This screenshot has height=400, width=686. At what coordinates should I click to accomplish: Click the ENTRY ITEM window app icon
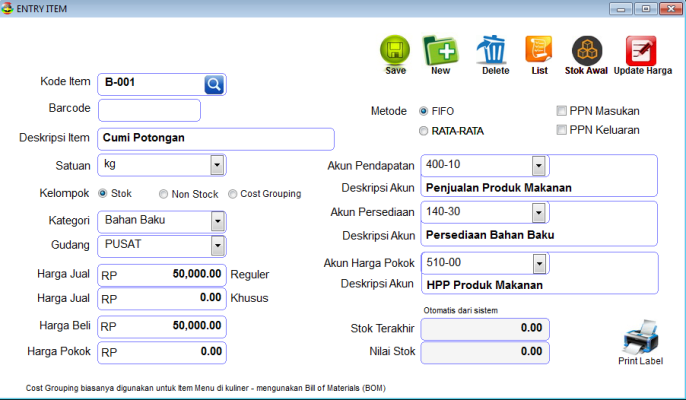(7, 8)
